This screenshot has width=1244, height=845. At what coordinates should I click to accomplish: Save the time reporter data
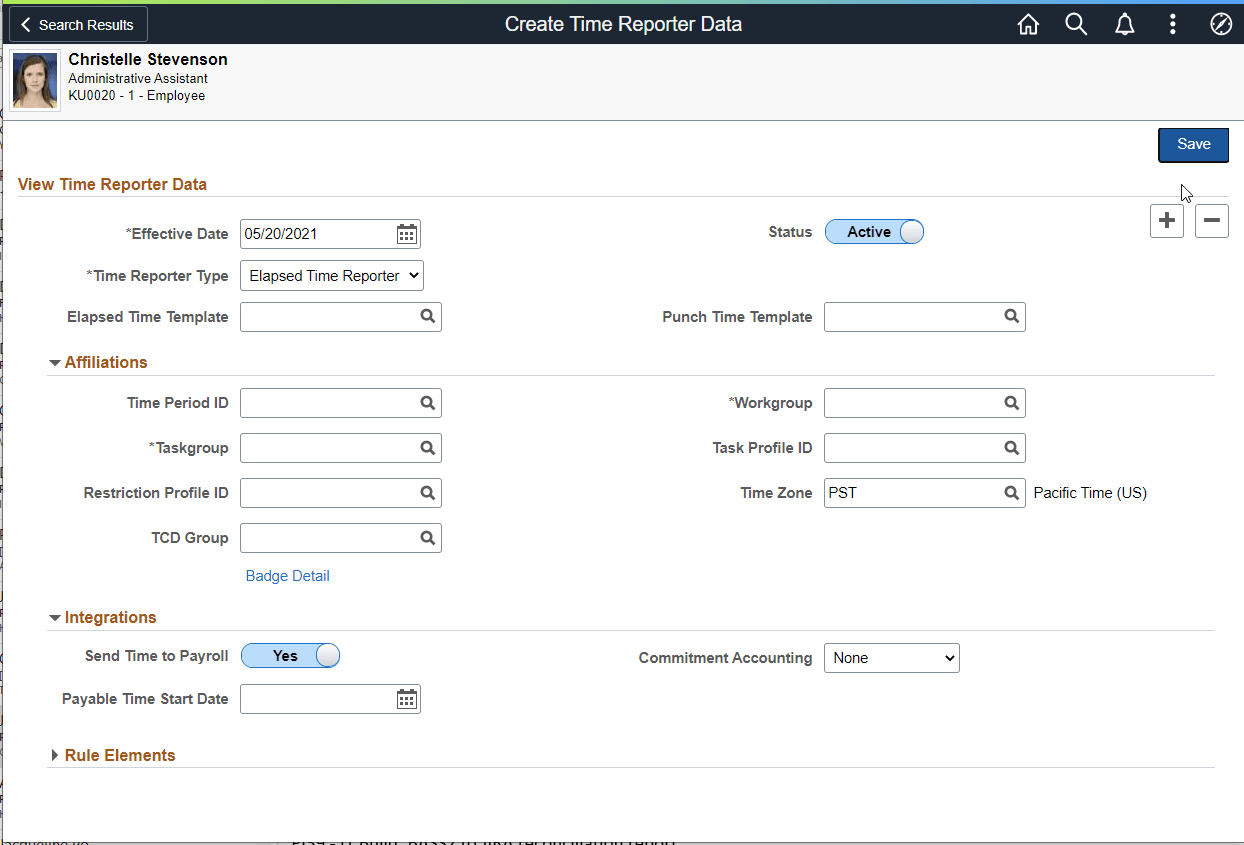click(1193, 144)
